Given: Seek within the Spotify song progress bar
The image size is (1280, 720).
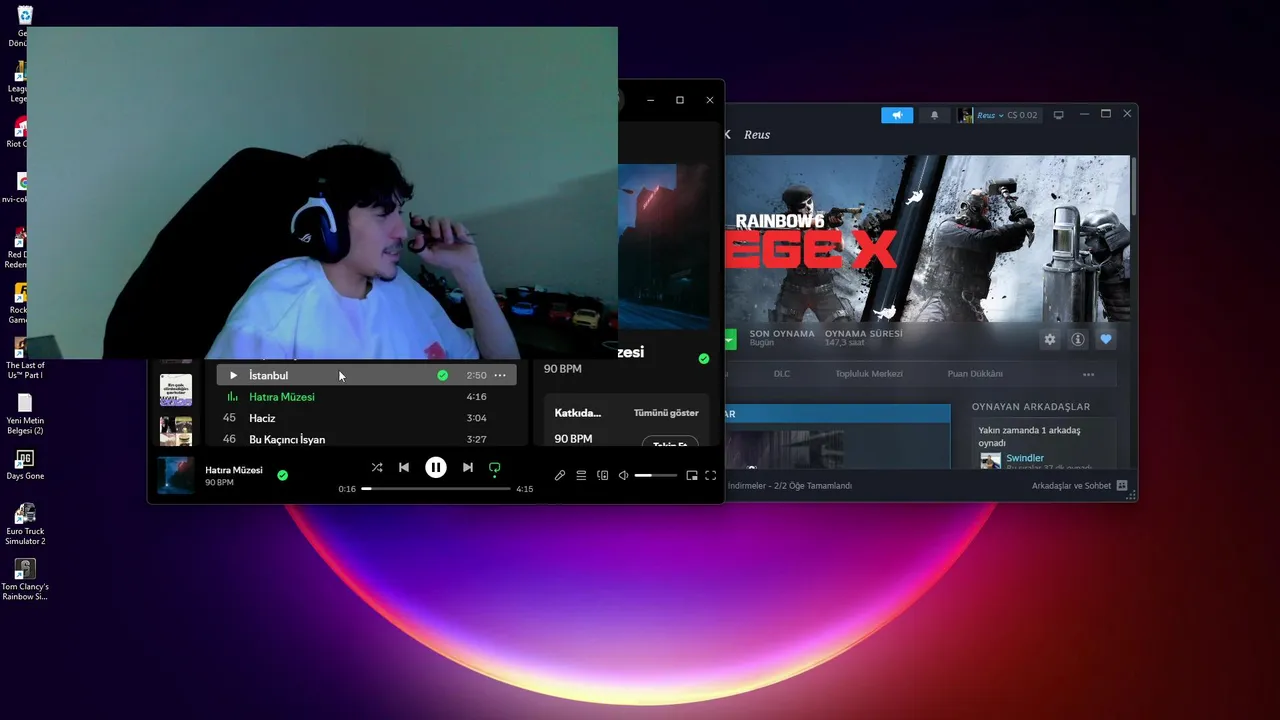Looking at the screenshot, I should point(436,489).
